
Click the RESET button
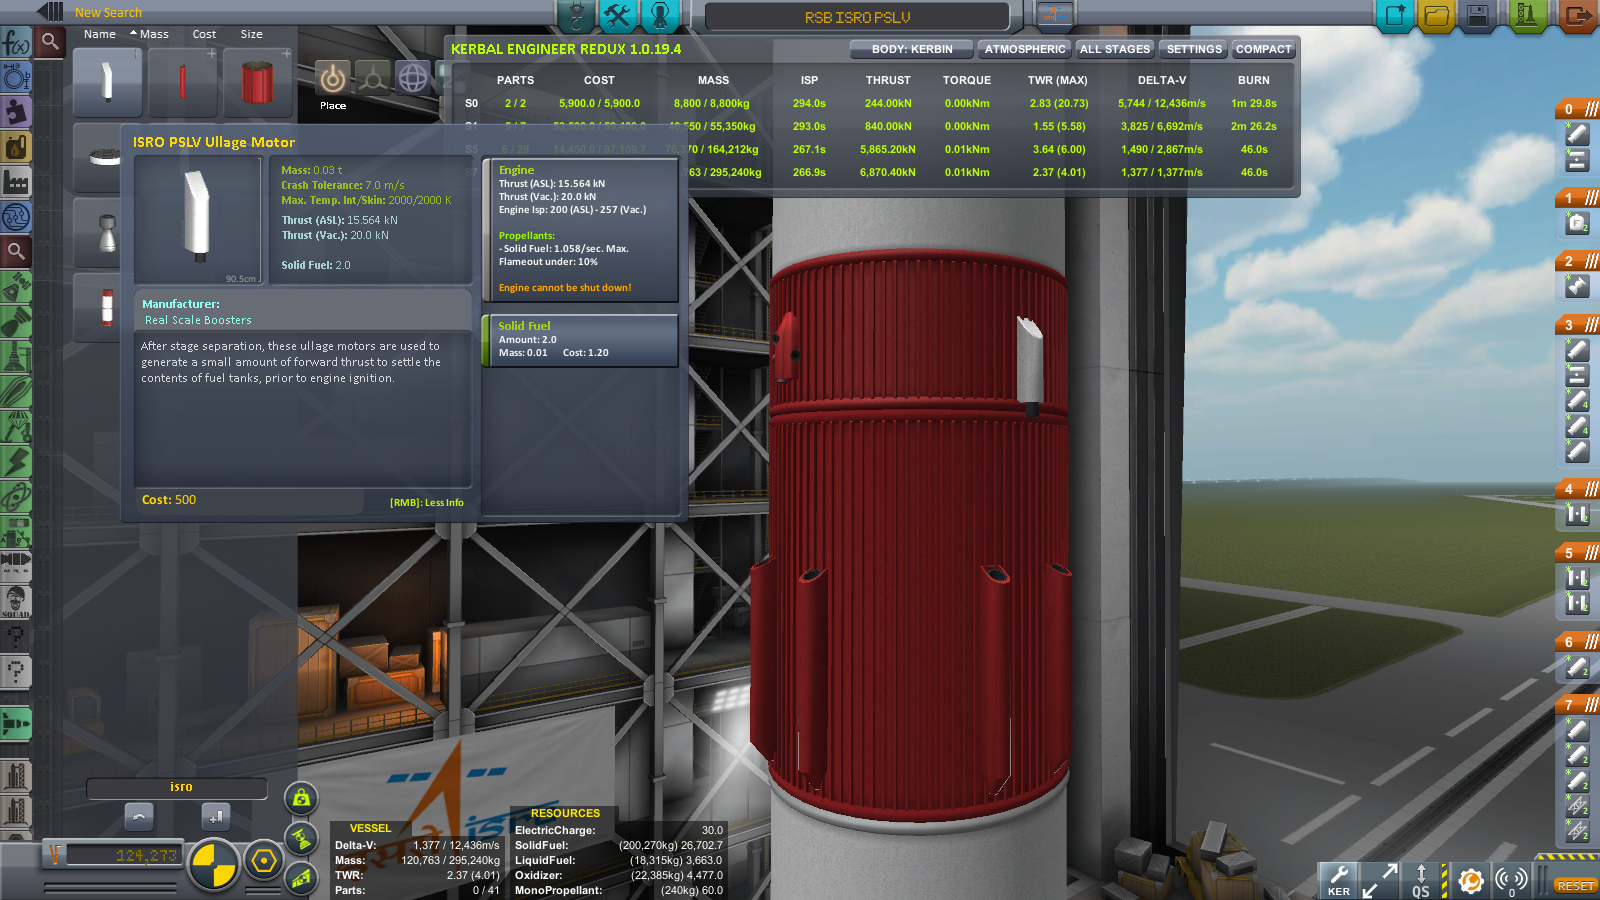[1575, 886]
